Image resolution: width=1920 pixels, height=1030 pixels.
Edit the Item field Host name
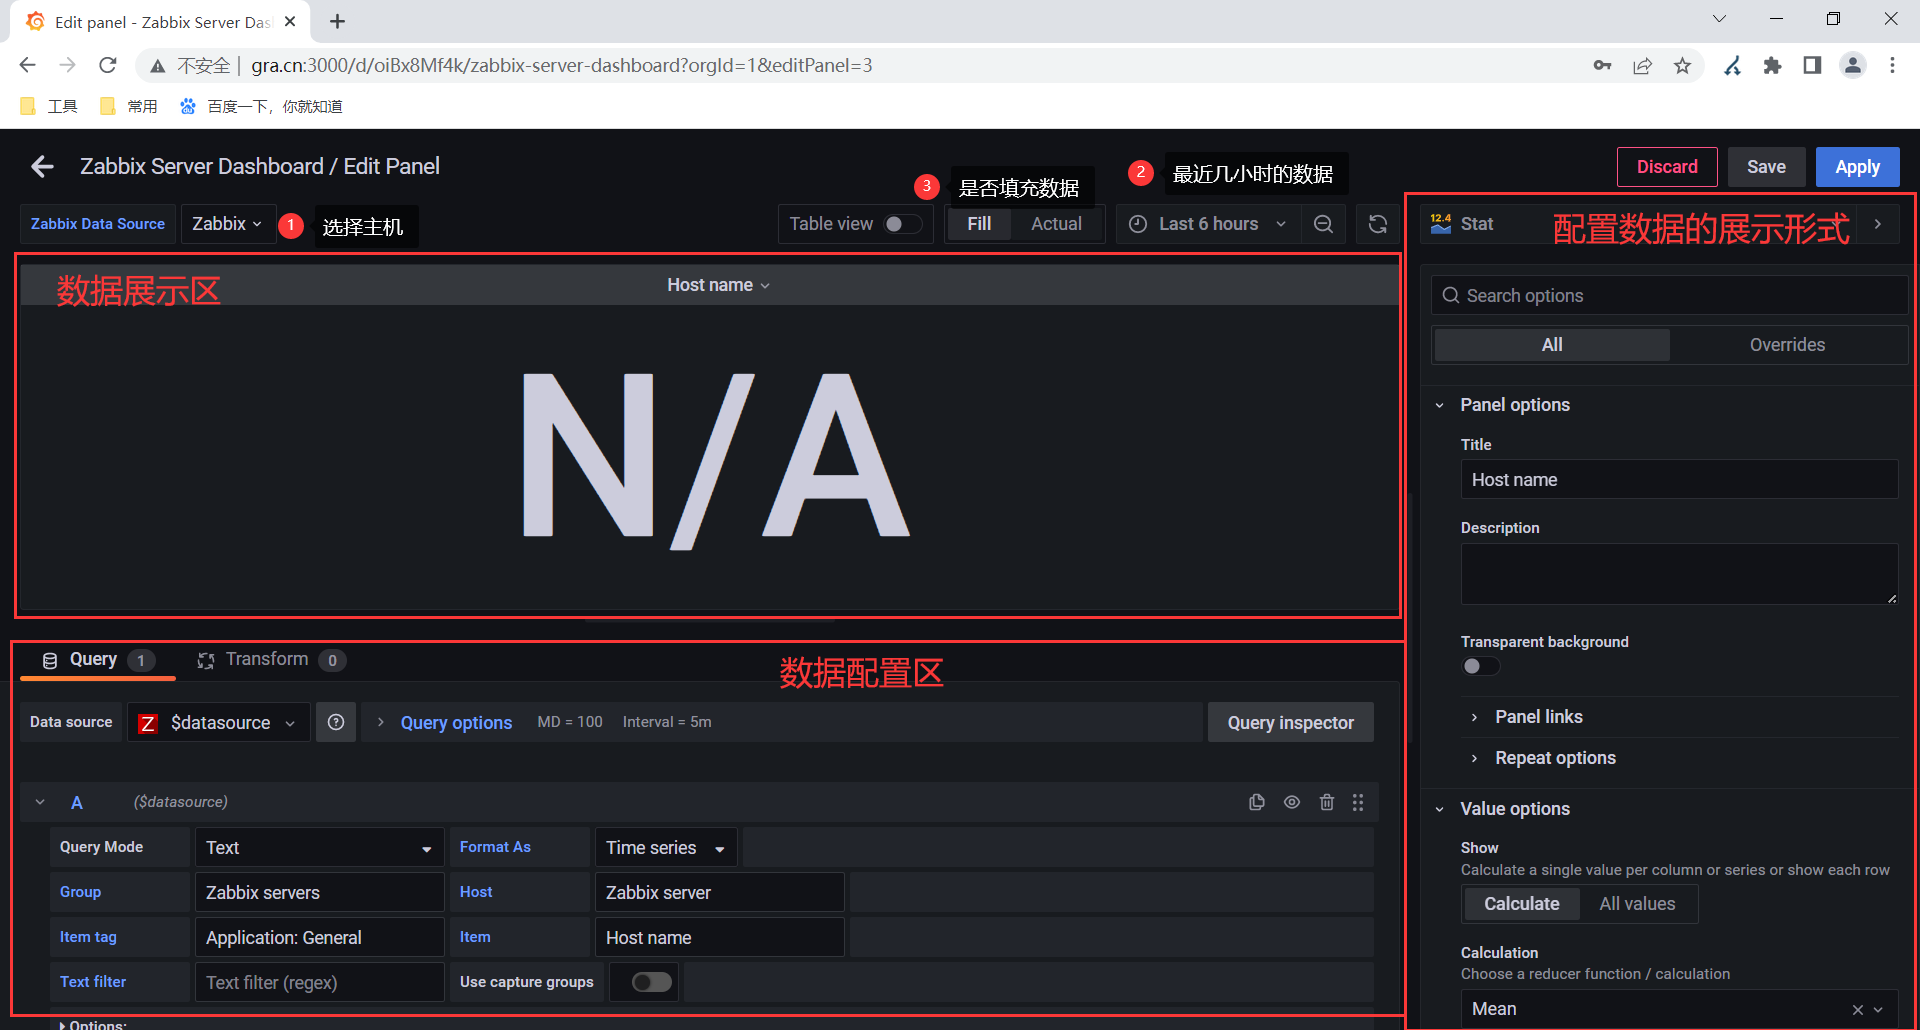coord(719,937)
